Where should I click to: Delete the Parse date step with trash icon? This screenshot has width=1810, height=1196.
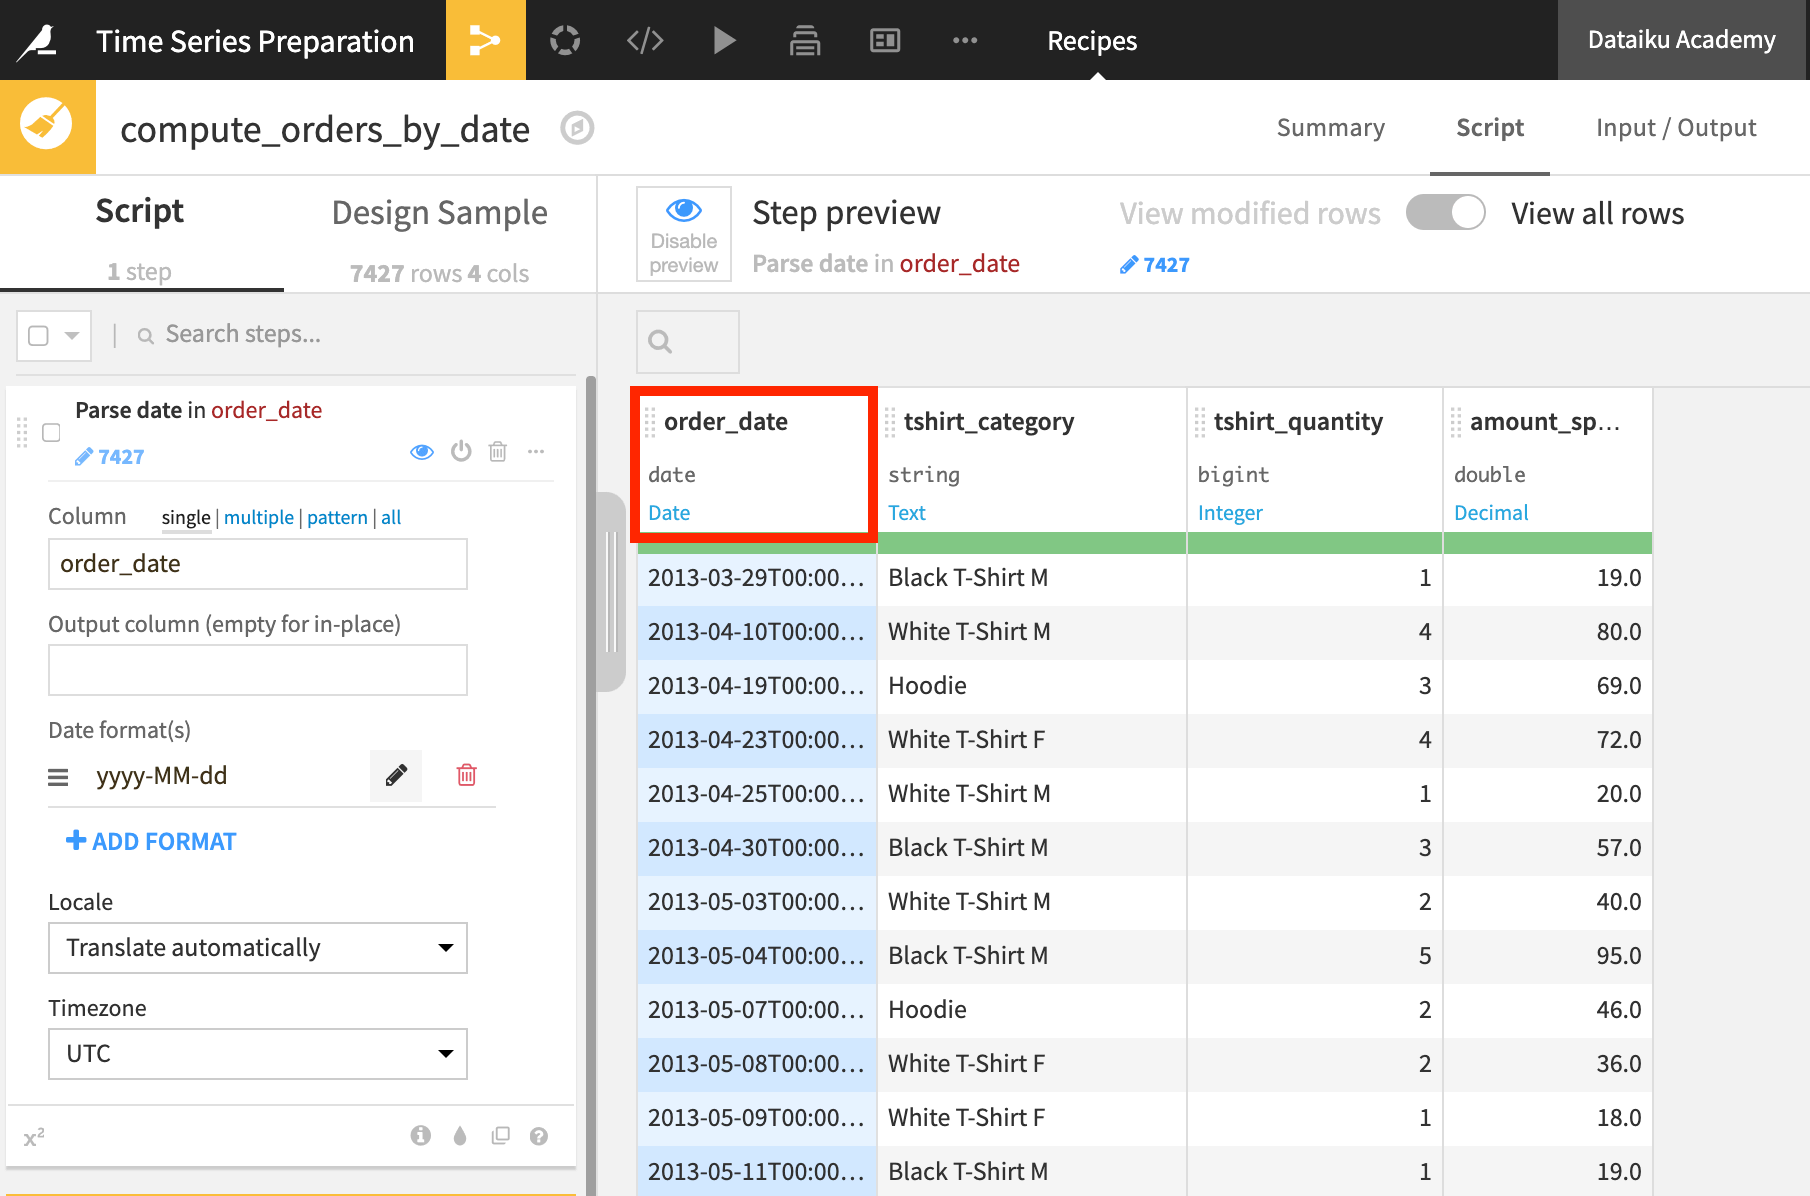pos(497,452)
